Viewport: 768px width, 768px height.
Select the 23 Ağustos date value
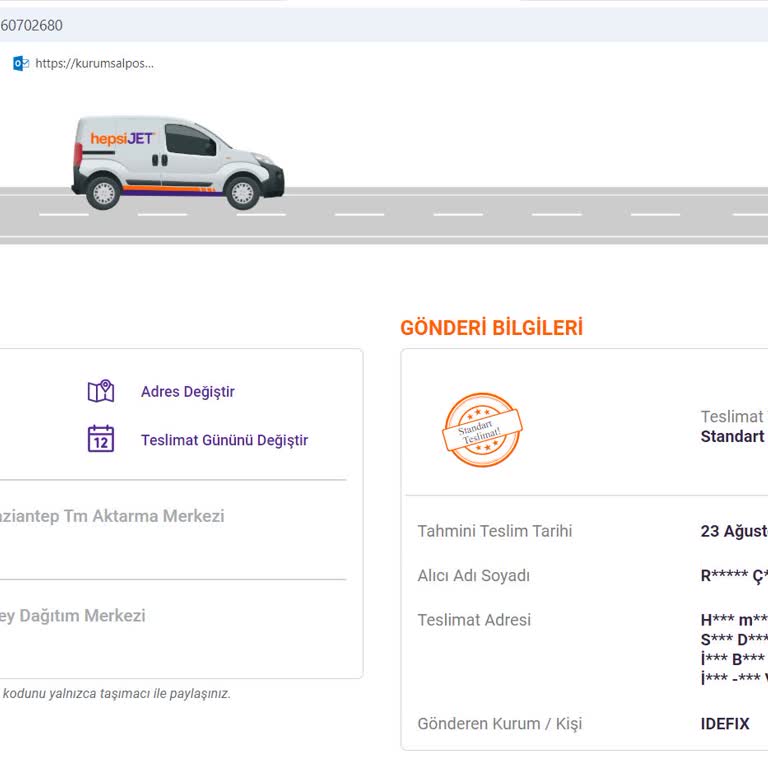coord(734,531)
